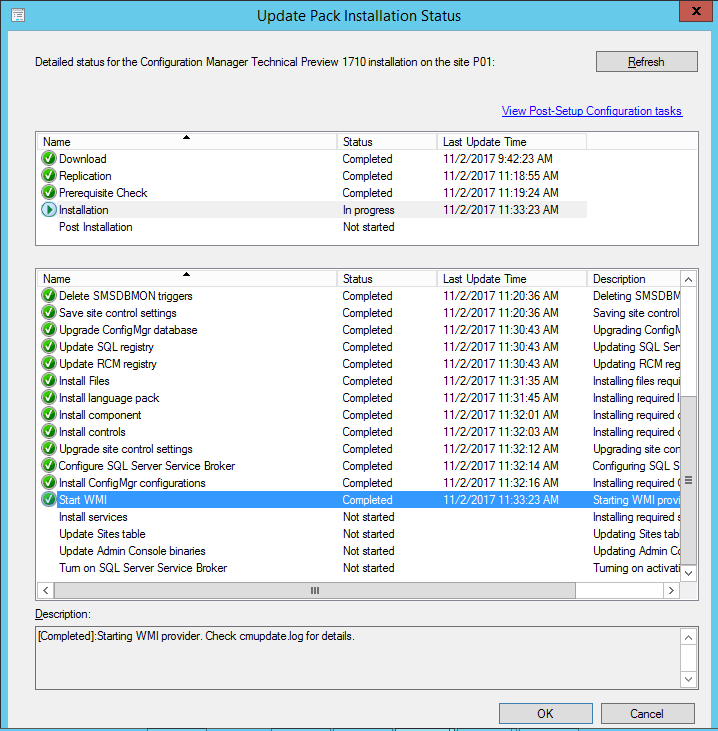Select the Download phase row
Image resolution: width=718 pixels, height=731 pixels.
pos(313,159)
